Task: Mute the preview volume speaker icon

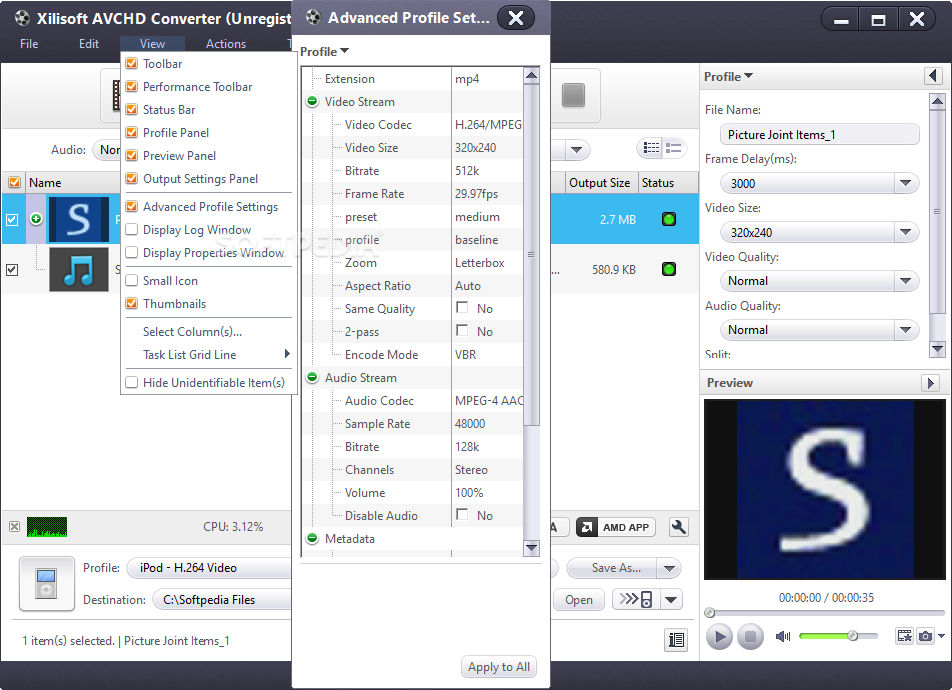Action: 783,636
